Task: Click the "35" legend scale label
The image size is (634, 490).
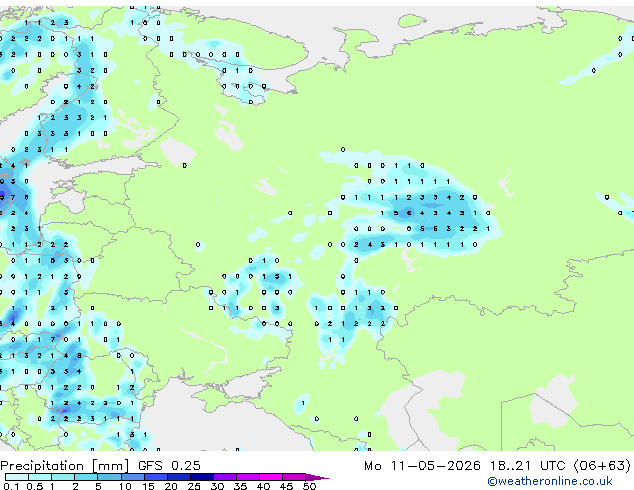Action: [240, 486]
